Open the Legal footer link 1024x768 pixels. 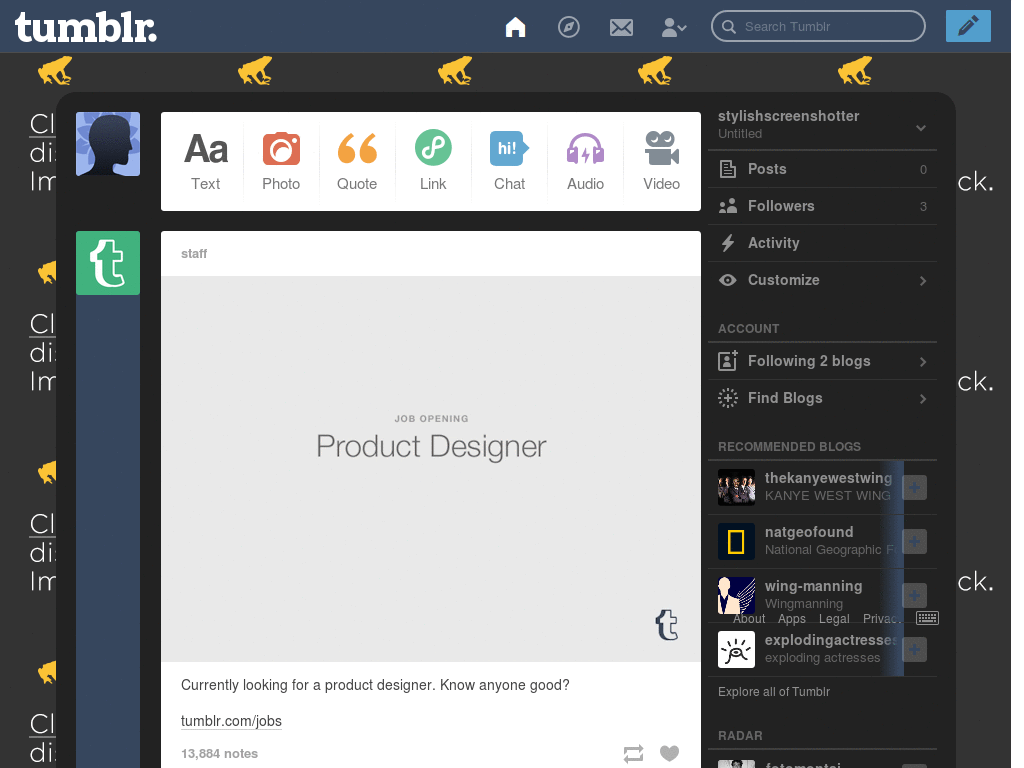[834, 618]
